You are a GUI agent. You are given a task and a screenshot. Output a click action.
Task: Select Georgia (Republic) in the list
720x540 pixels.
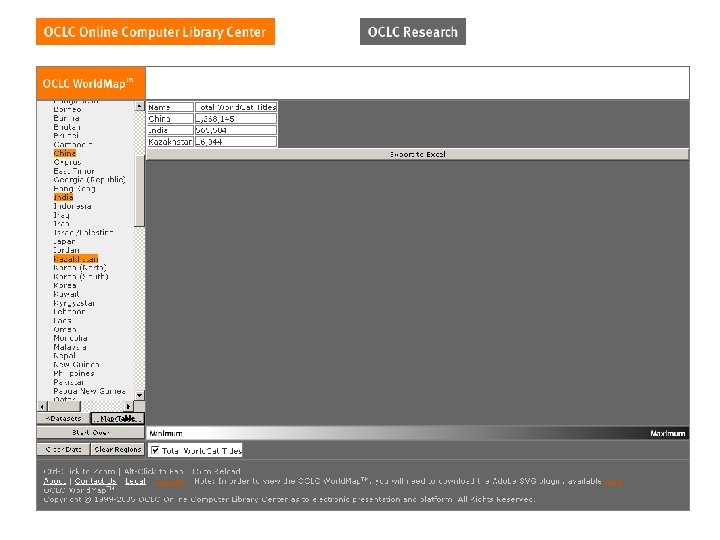90,180
